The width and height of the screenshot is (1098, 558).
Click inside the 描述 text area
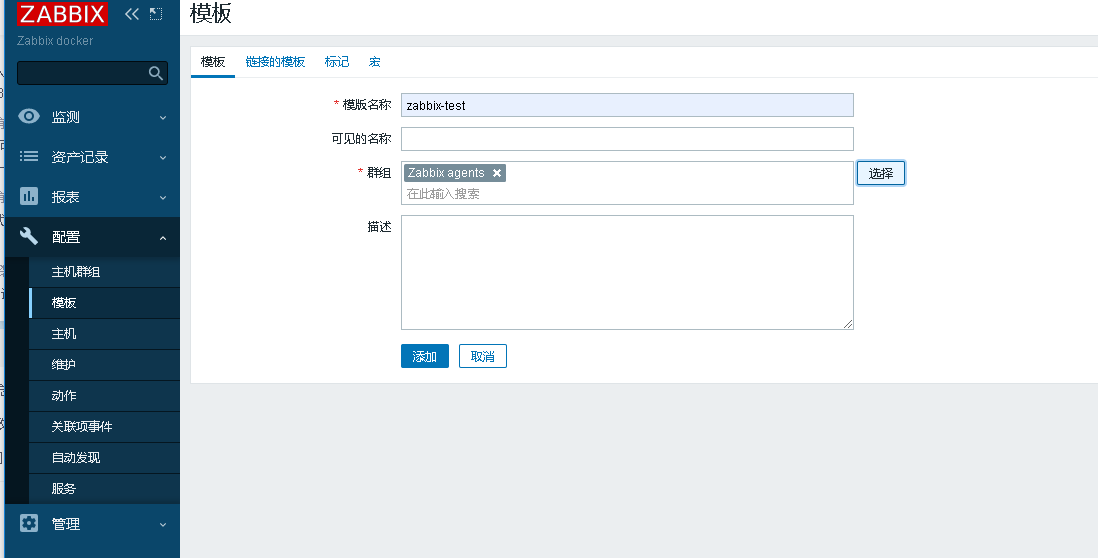pyautogui.click(x=627, y=272)
